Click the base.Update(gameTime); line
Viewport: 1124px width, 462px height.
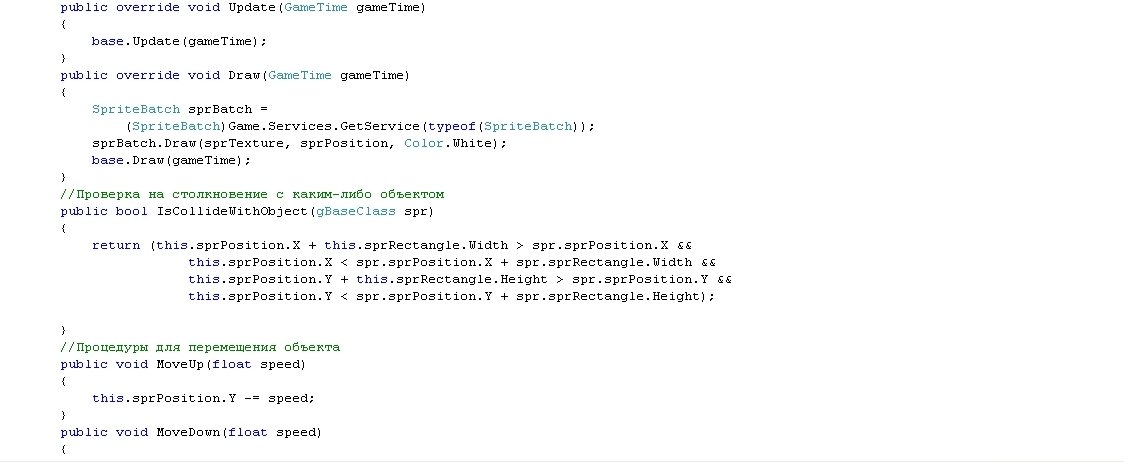[178, 42]
